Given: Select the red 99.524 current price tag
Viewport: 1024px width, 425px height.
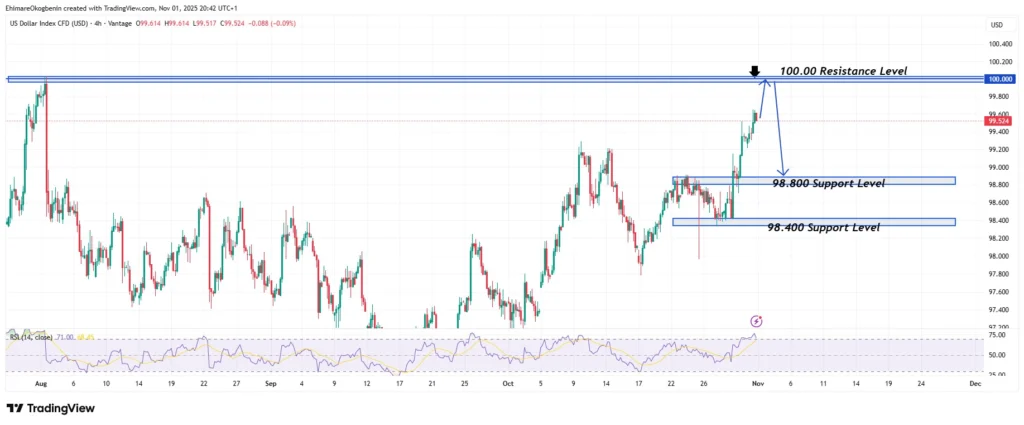Looking at the screenshot, I should 997,121.
